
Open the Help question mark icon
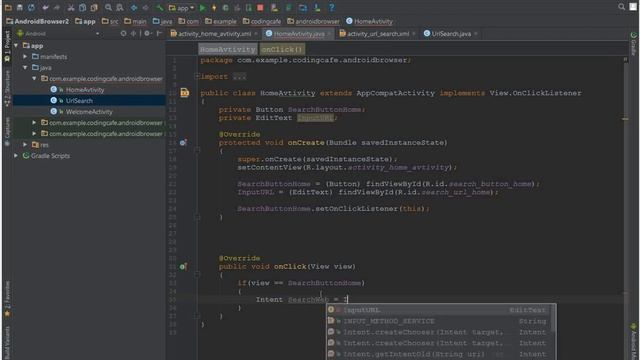point(331,7)
